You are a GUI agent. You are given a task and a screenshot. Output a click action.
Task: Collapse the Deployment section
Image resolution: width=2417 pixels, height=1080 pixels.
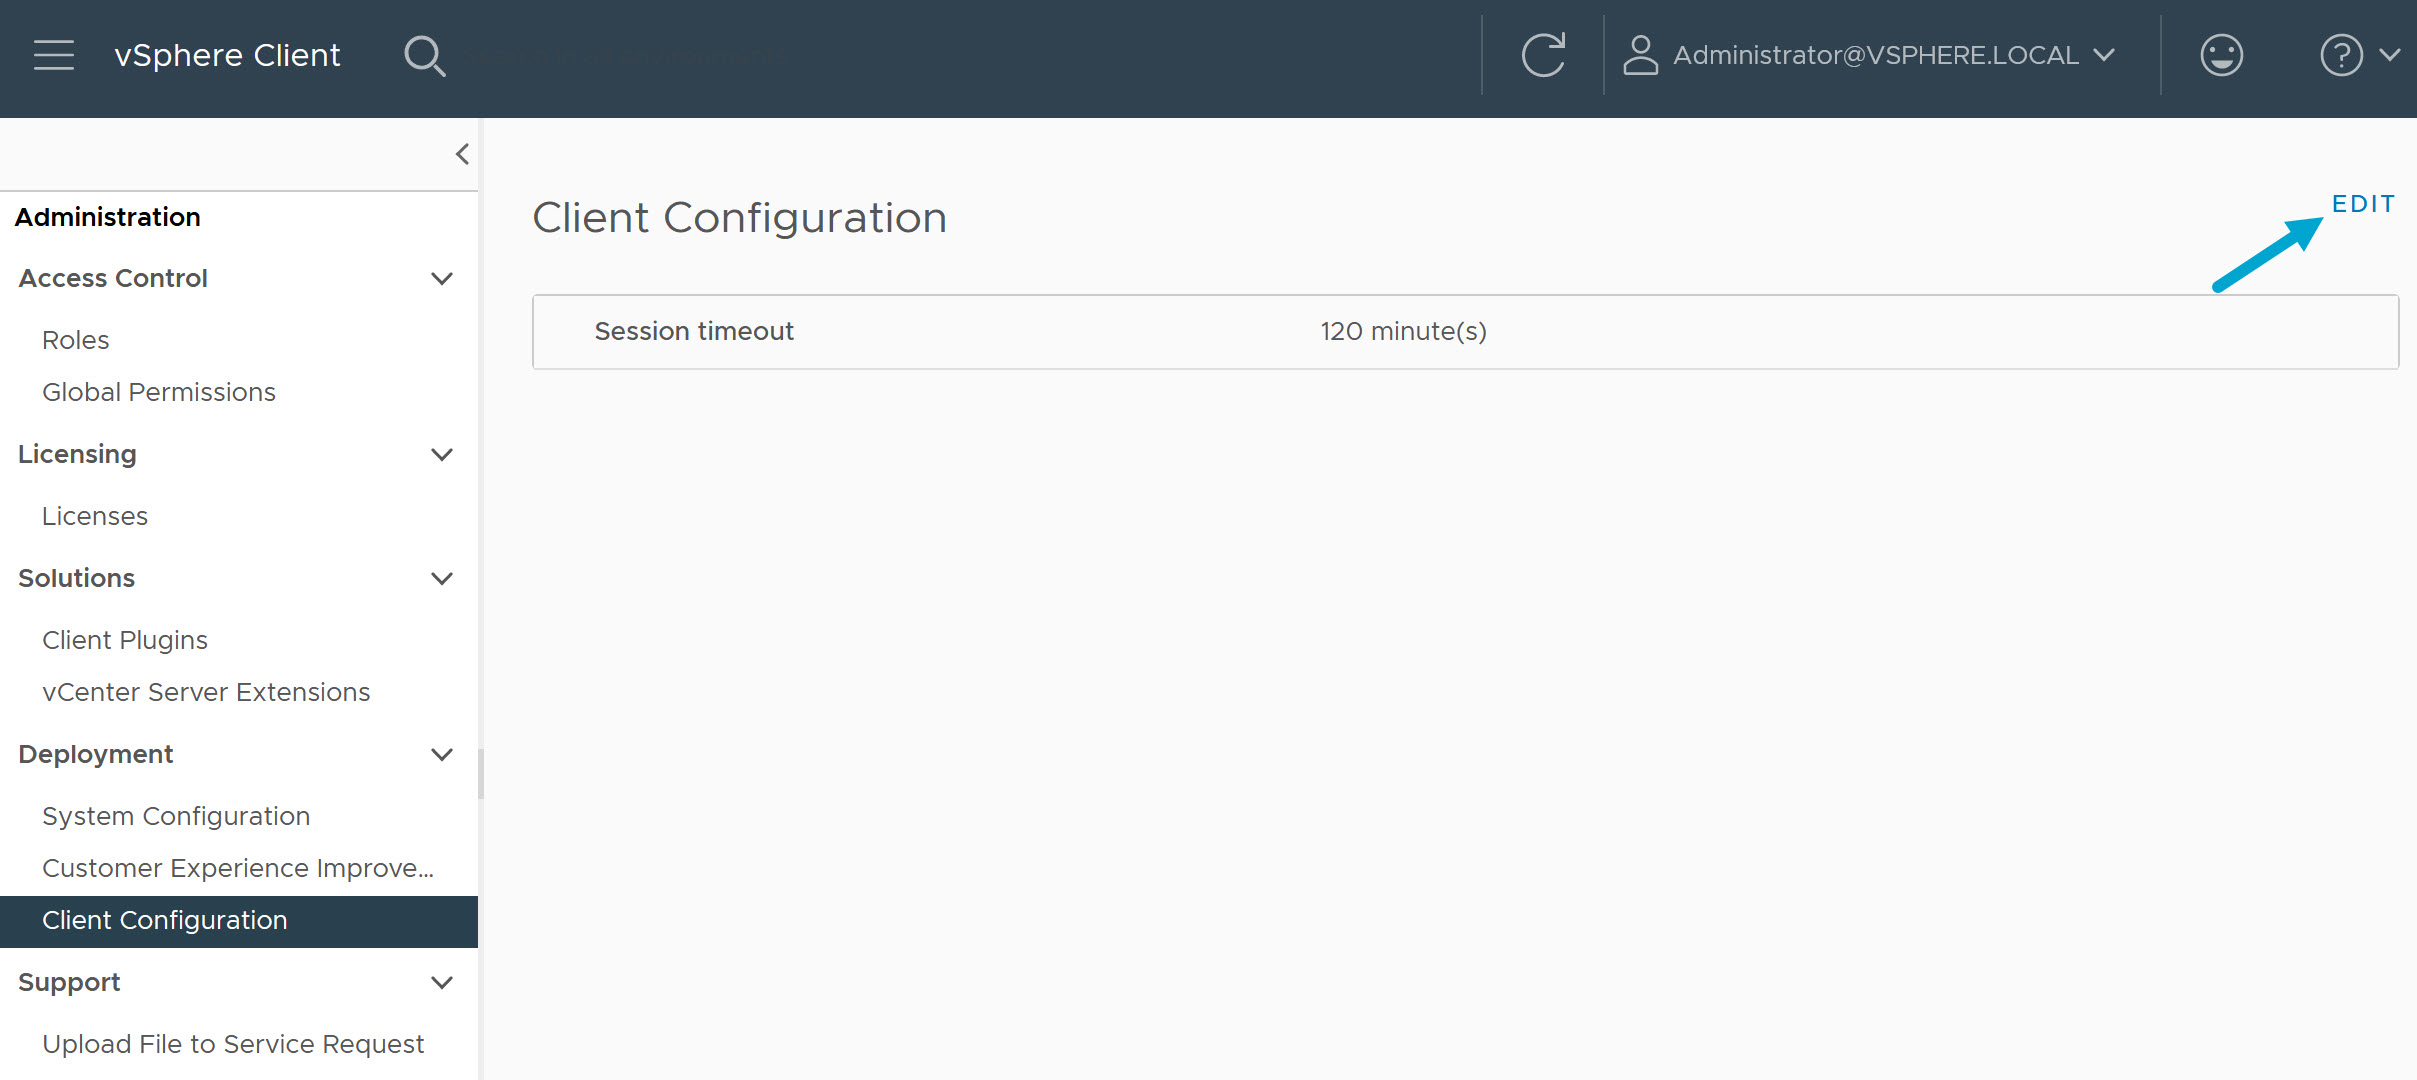click(x=443, y=755)
